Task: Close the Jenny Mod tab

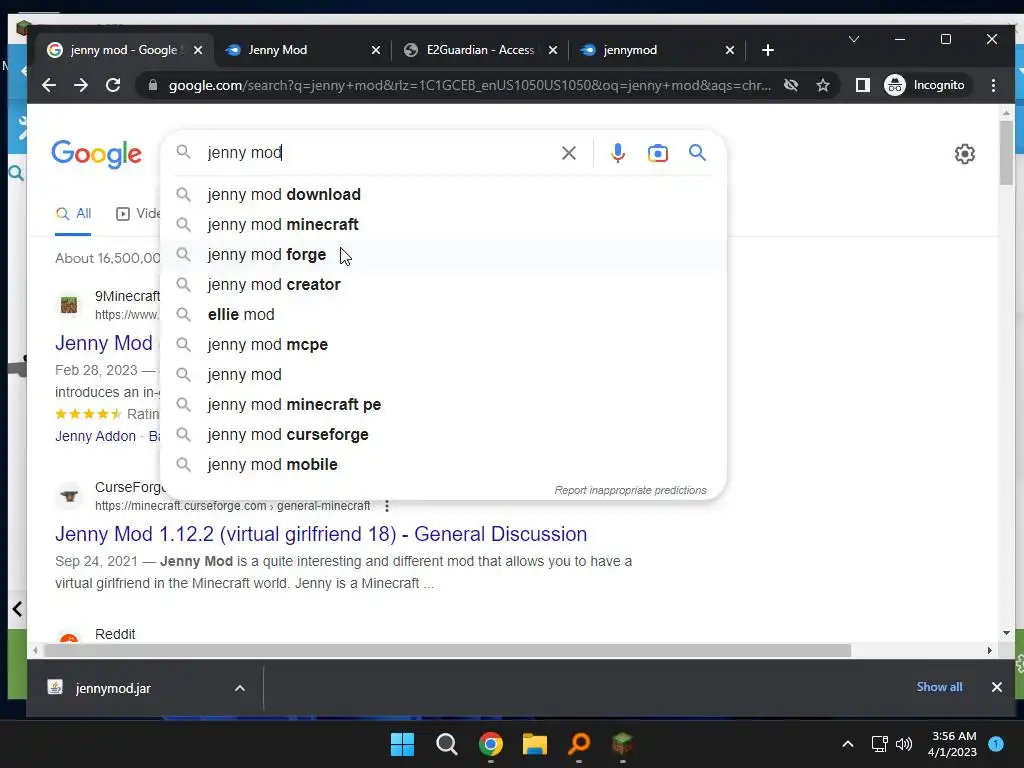Action: (x=376, y=50)
